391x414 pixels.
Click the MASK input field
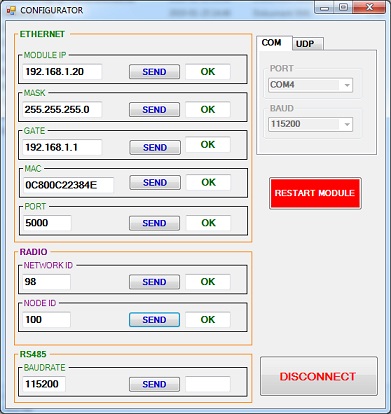point(62,110)
